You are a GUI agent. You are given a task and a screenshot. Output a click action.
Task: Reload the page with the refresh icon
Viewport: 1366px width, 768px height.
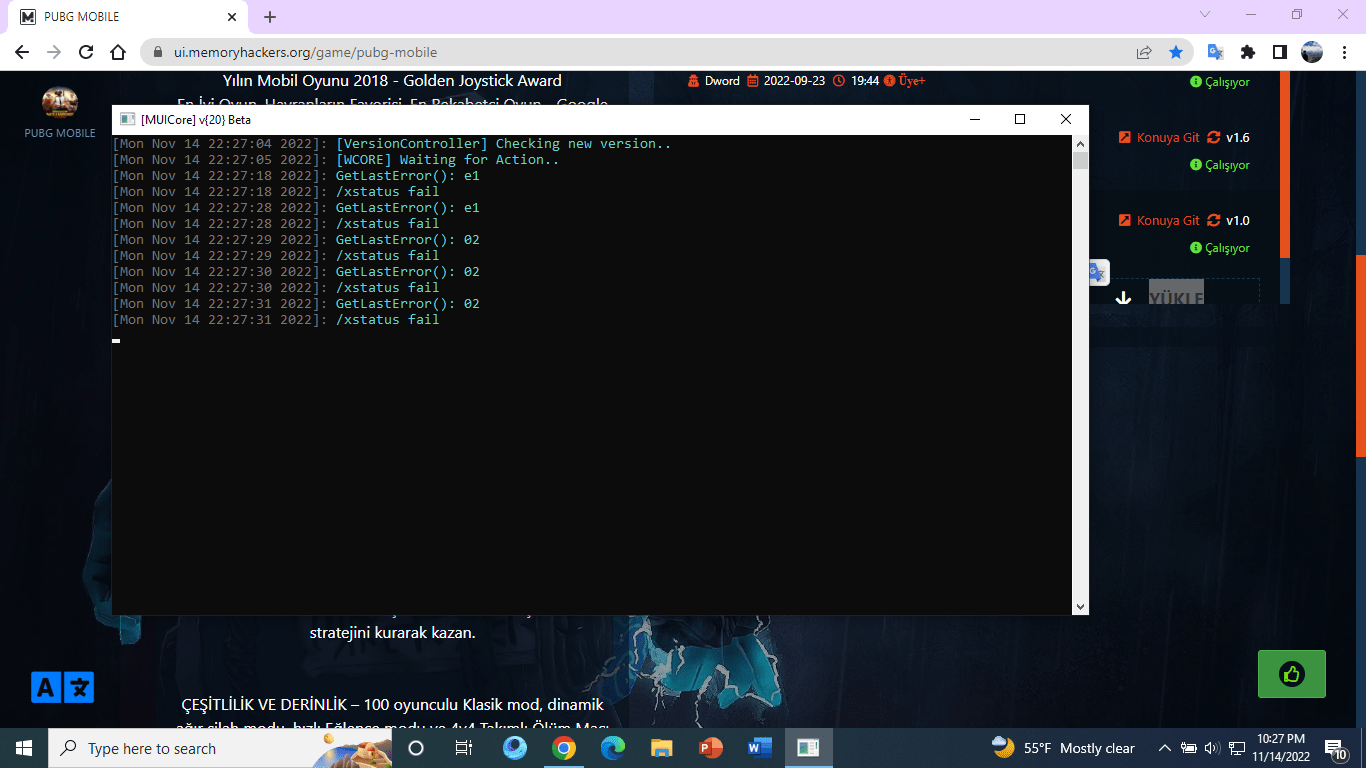[x=86, y=52]
